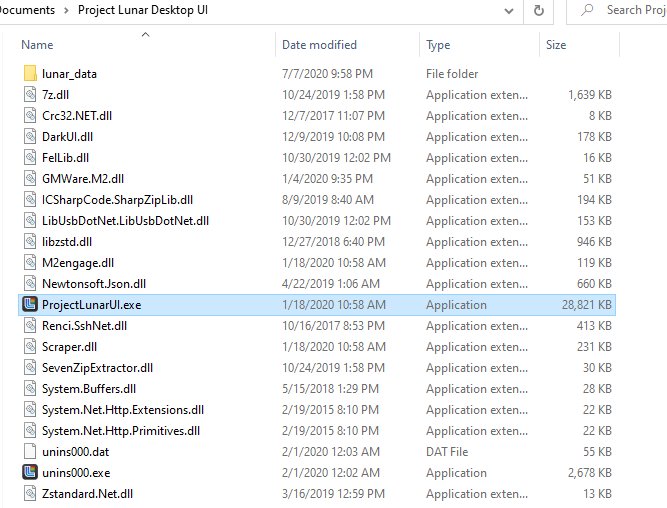This screenshot has height=508, width=667.
Task: Sort files by the Name column
Action: tap(37, 45)
